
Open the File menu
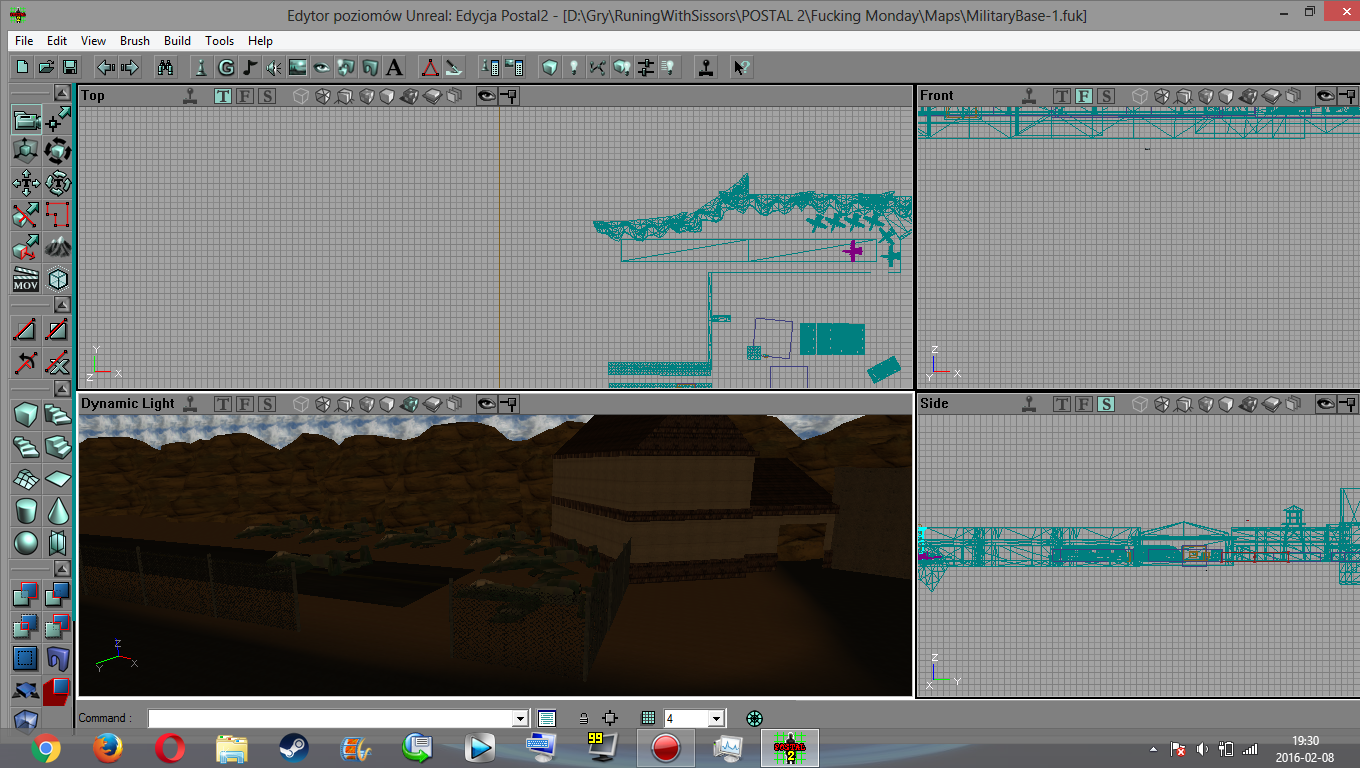click(24, 41)
